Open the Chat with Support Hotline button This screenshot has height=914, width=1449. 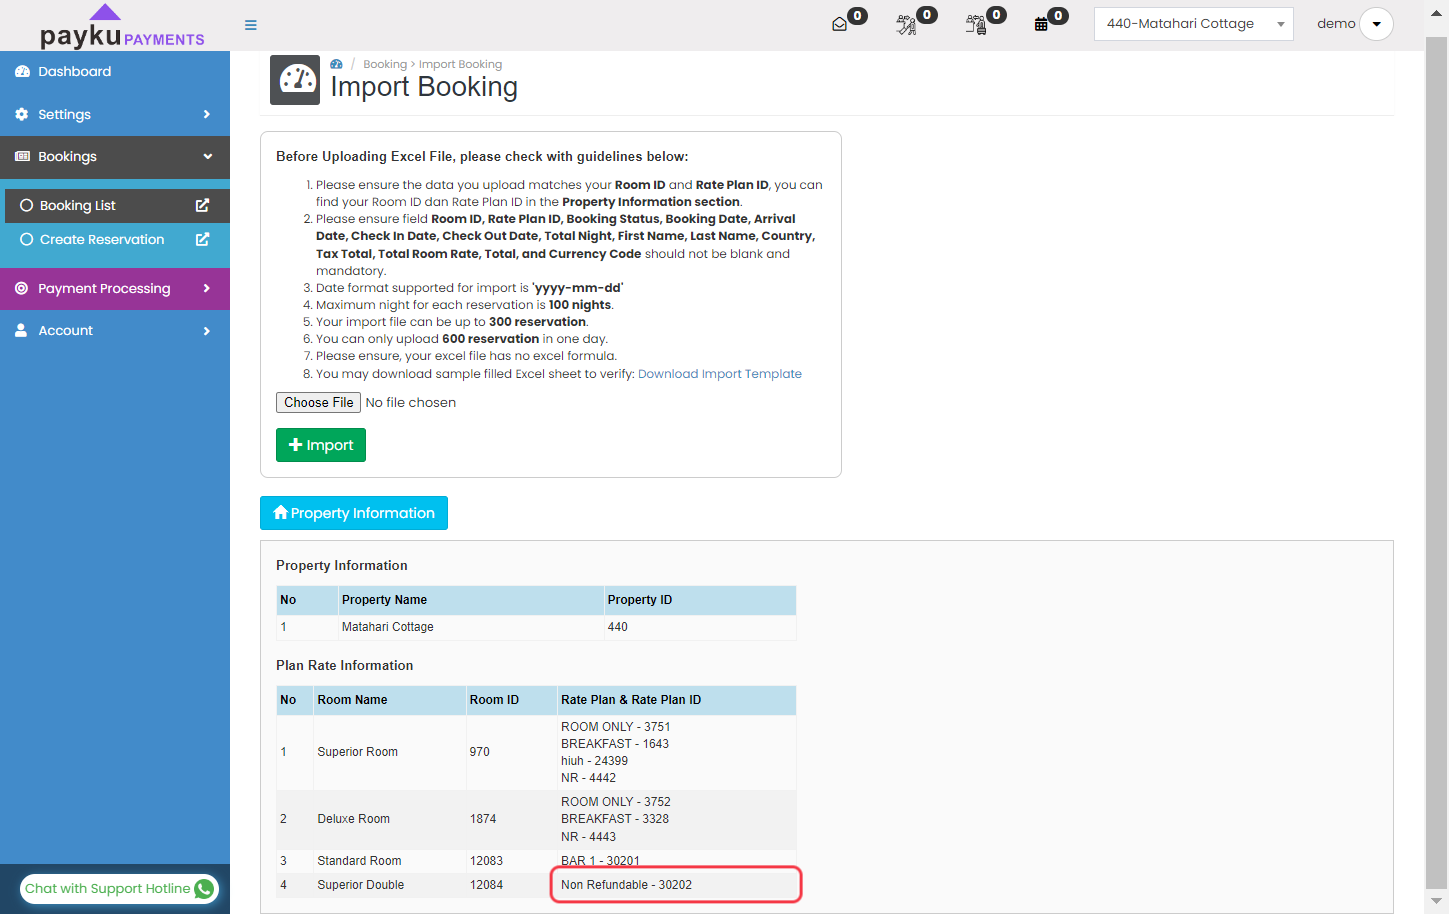point(119,889)
